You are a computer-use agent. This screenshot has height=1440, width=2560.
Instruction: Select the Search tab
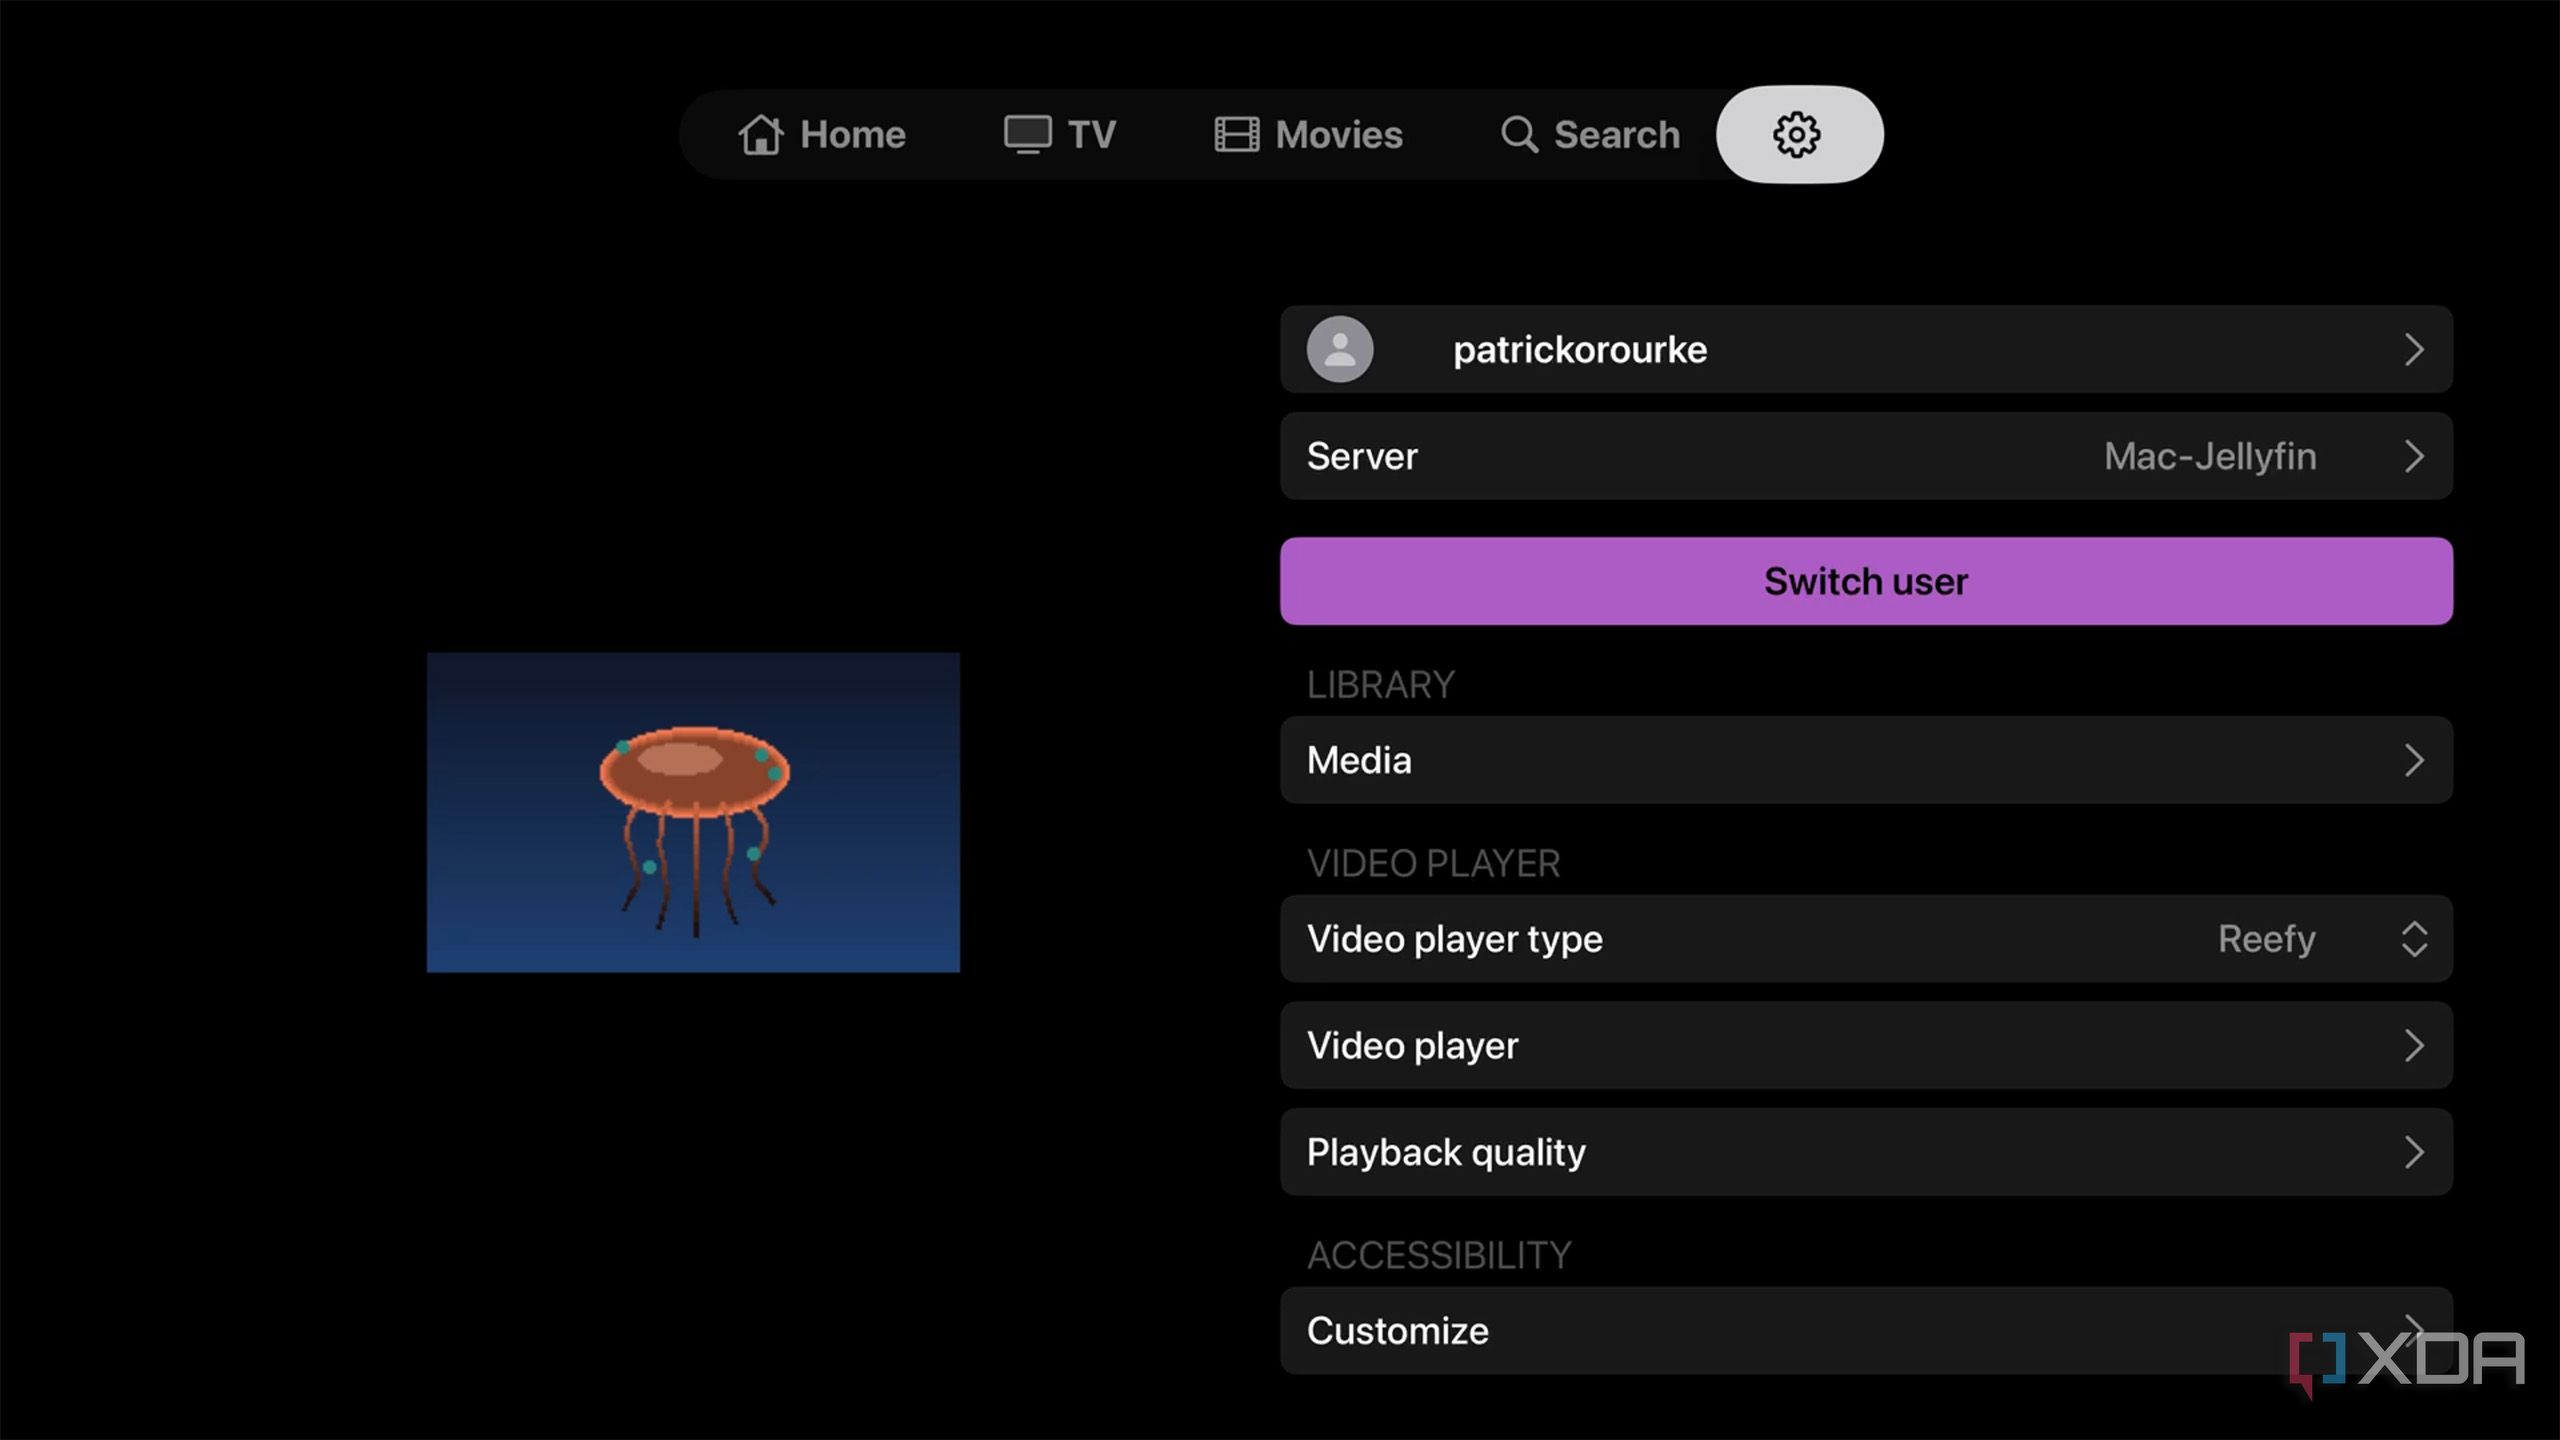pos(1590,134)
